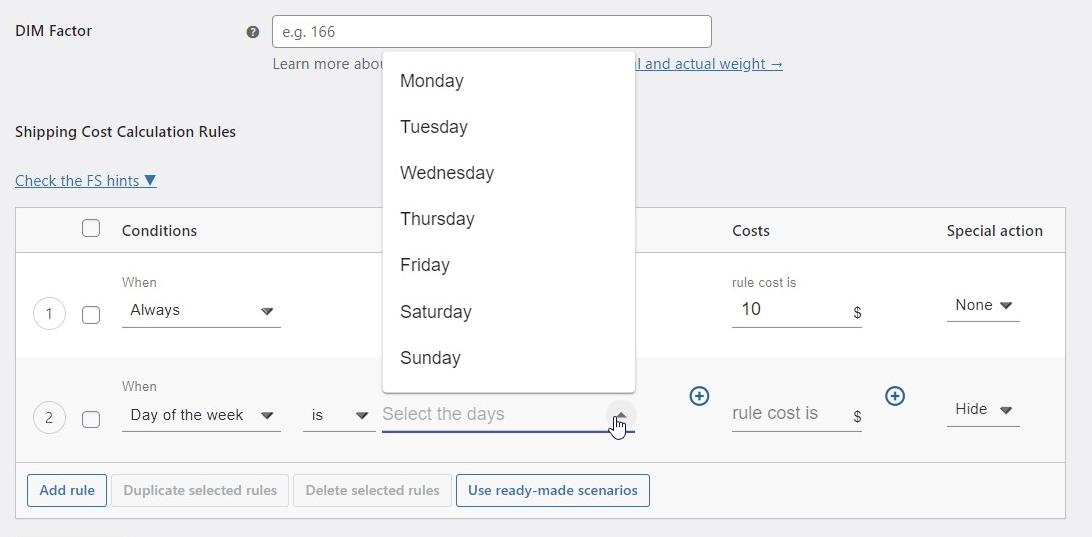Click the Shipping Cost Calculation Rules heading
This screenshot has width=1092, height=537.
pos(125,132)
